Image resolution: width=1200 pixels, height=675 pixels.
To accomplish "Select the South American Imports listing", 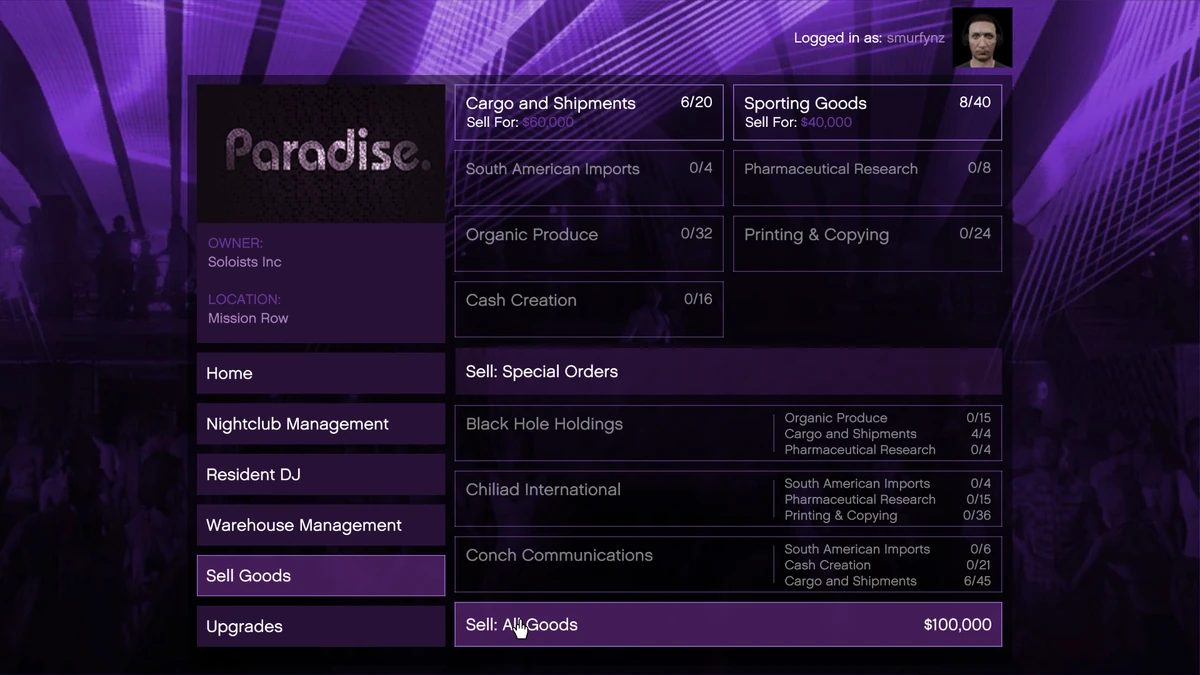I will (588, 178).
